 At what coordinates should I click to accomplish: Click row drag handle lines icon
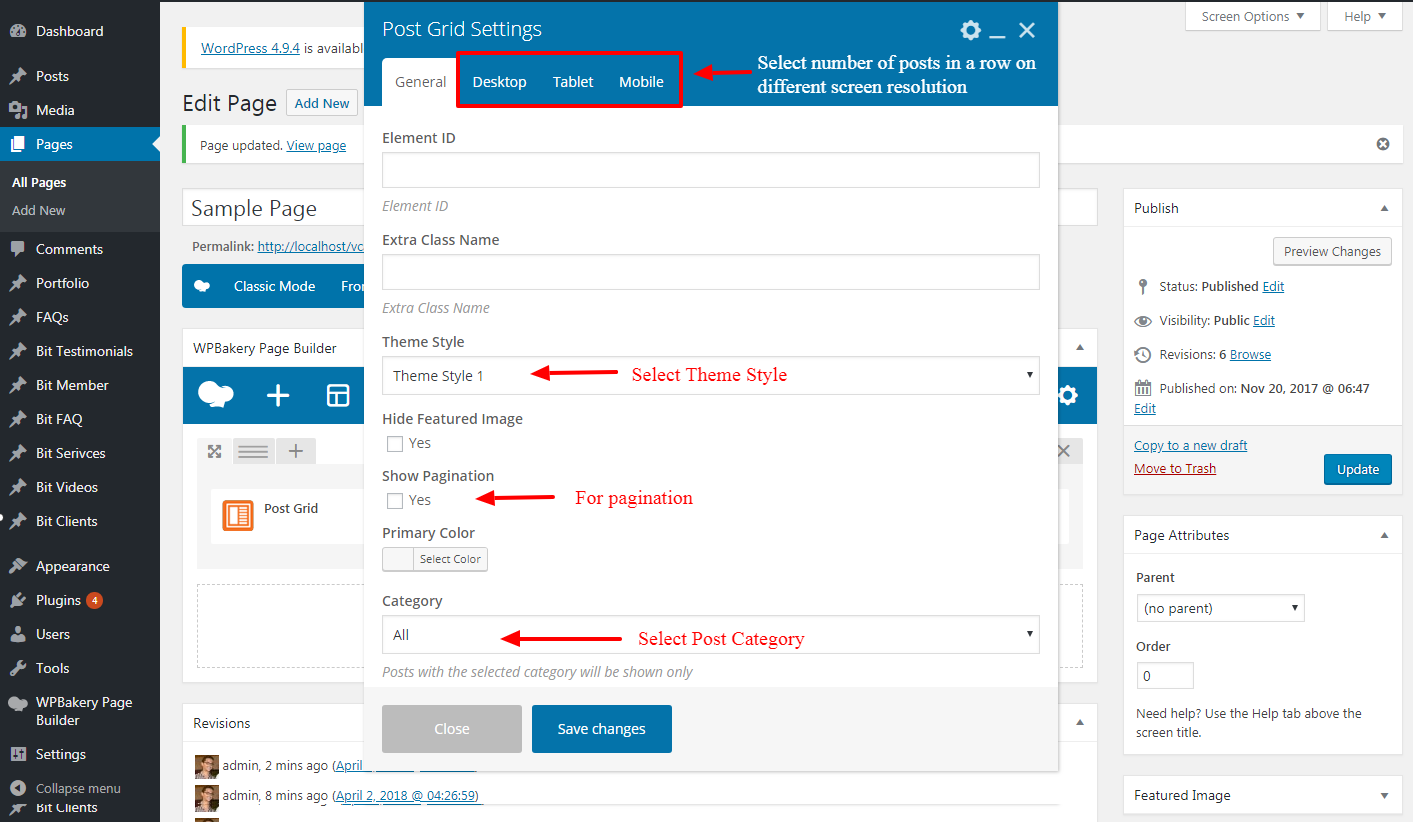point(254,452)
